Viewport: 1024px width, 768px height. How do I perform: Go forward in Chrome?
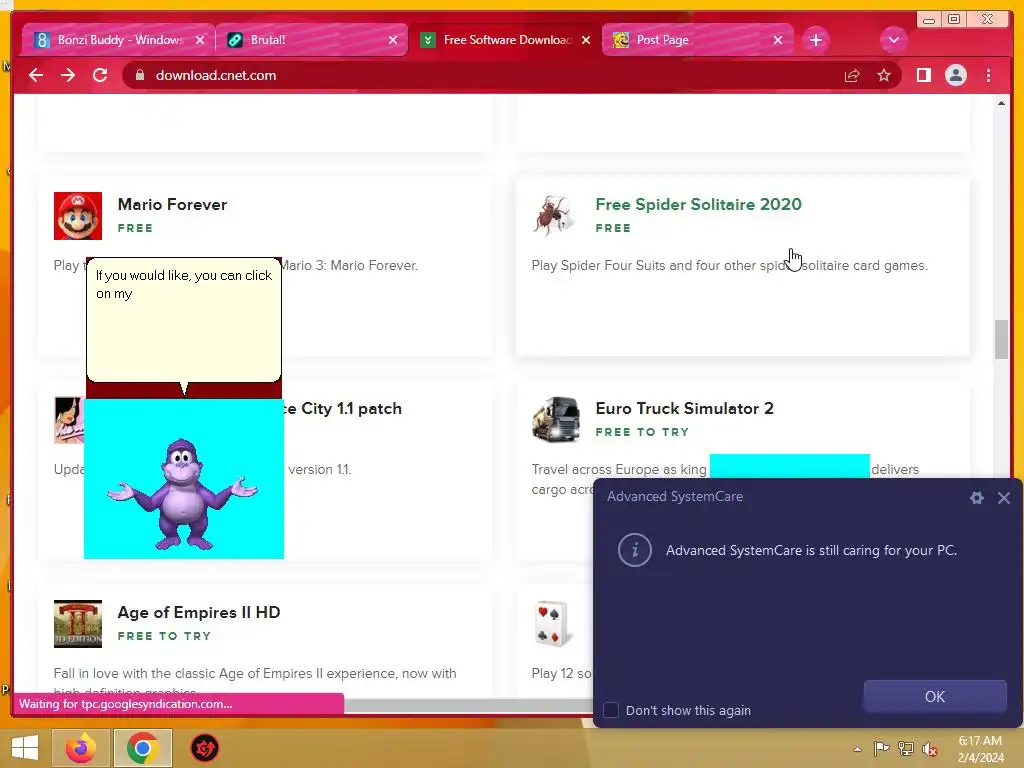click(68, 75)
